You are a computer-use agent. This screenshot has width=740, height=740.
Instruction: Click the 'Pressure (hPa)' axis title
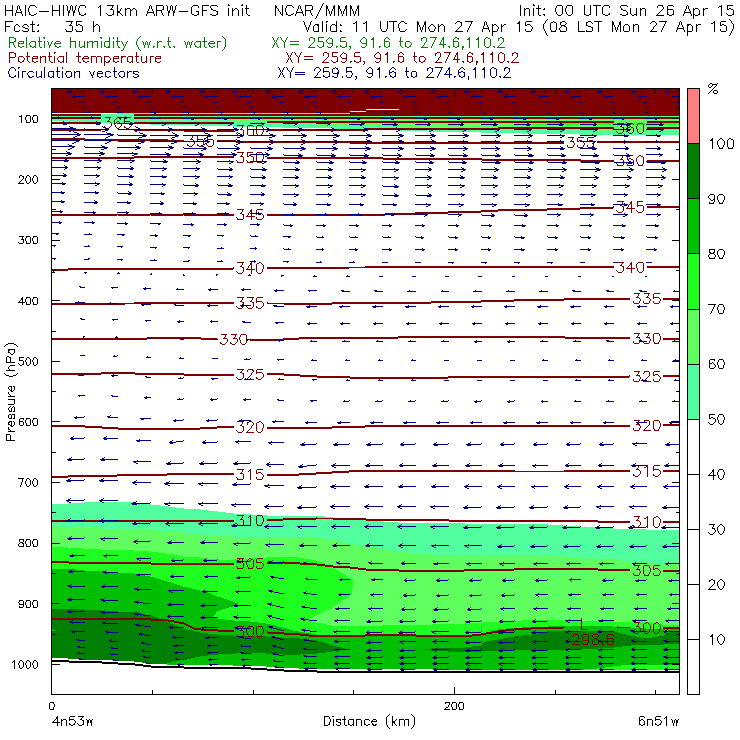pos(10,392)
